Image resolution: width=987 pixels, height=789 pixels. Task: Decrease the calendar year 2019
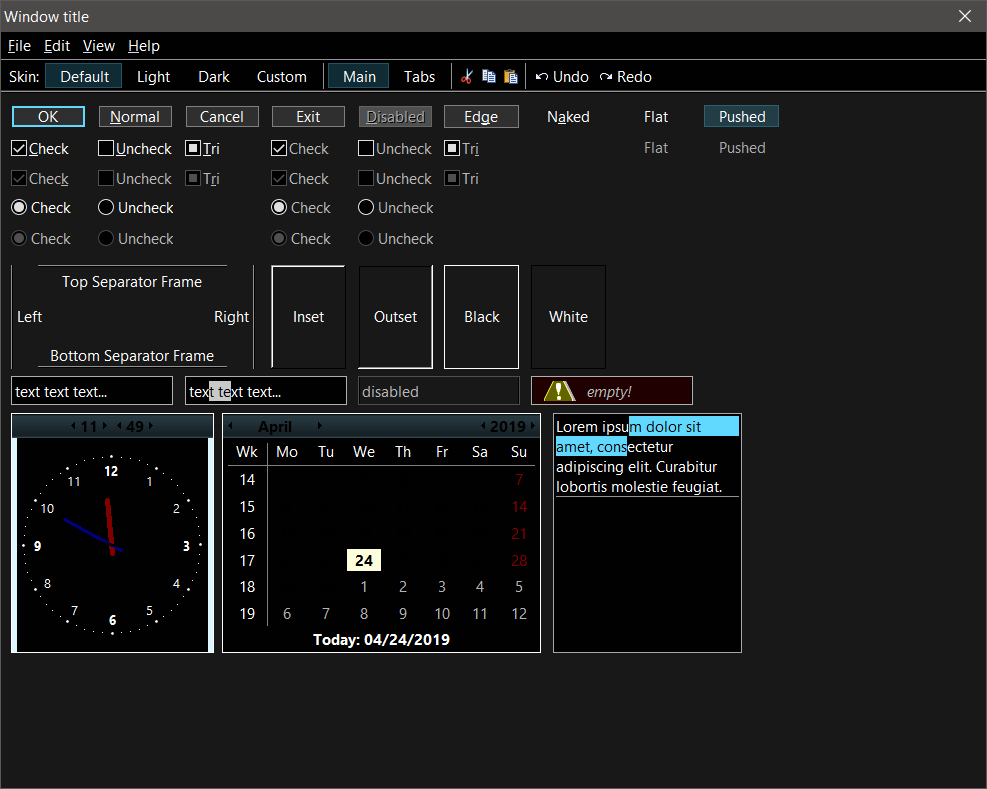pos(484,426)
